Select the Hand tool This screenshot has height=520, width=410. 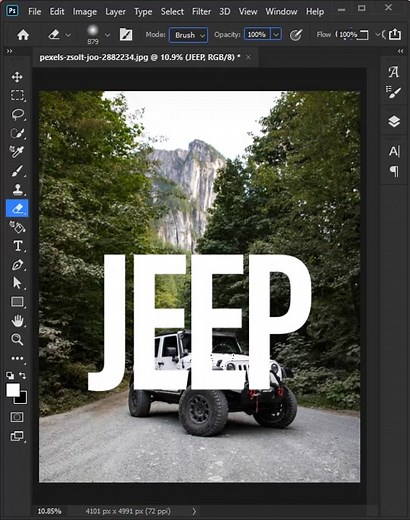[x=17, y=321]
